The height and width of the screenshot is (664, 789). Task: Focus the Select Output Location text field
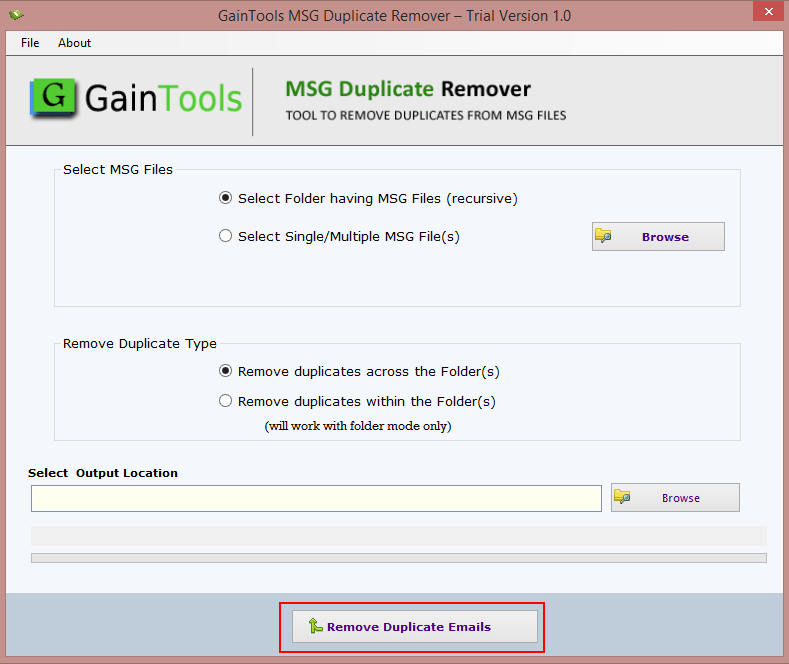[x=316, y=499]
